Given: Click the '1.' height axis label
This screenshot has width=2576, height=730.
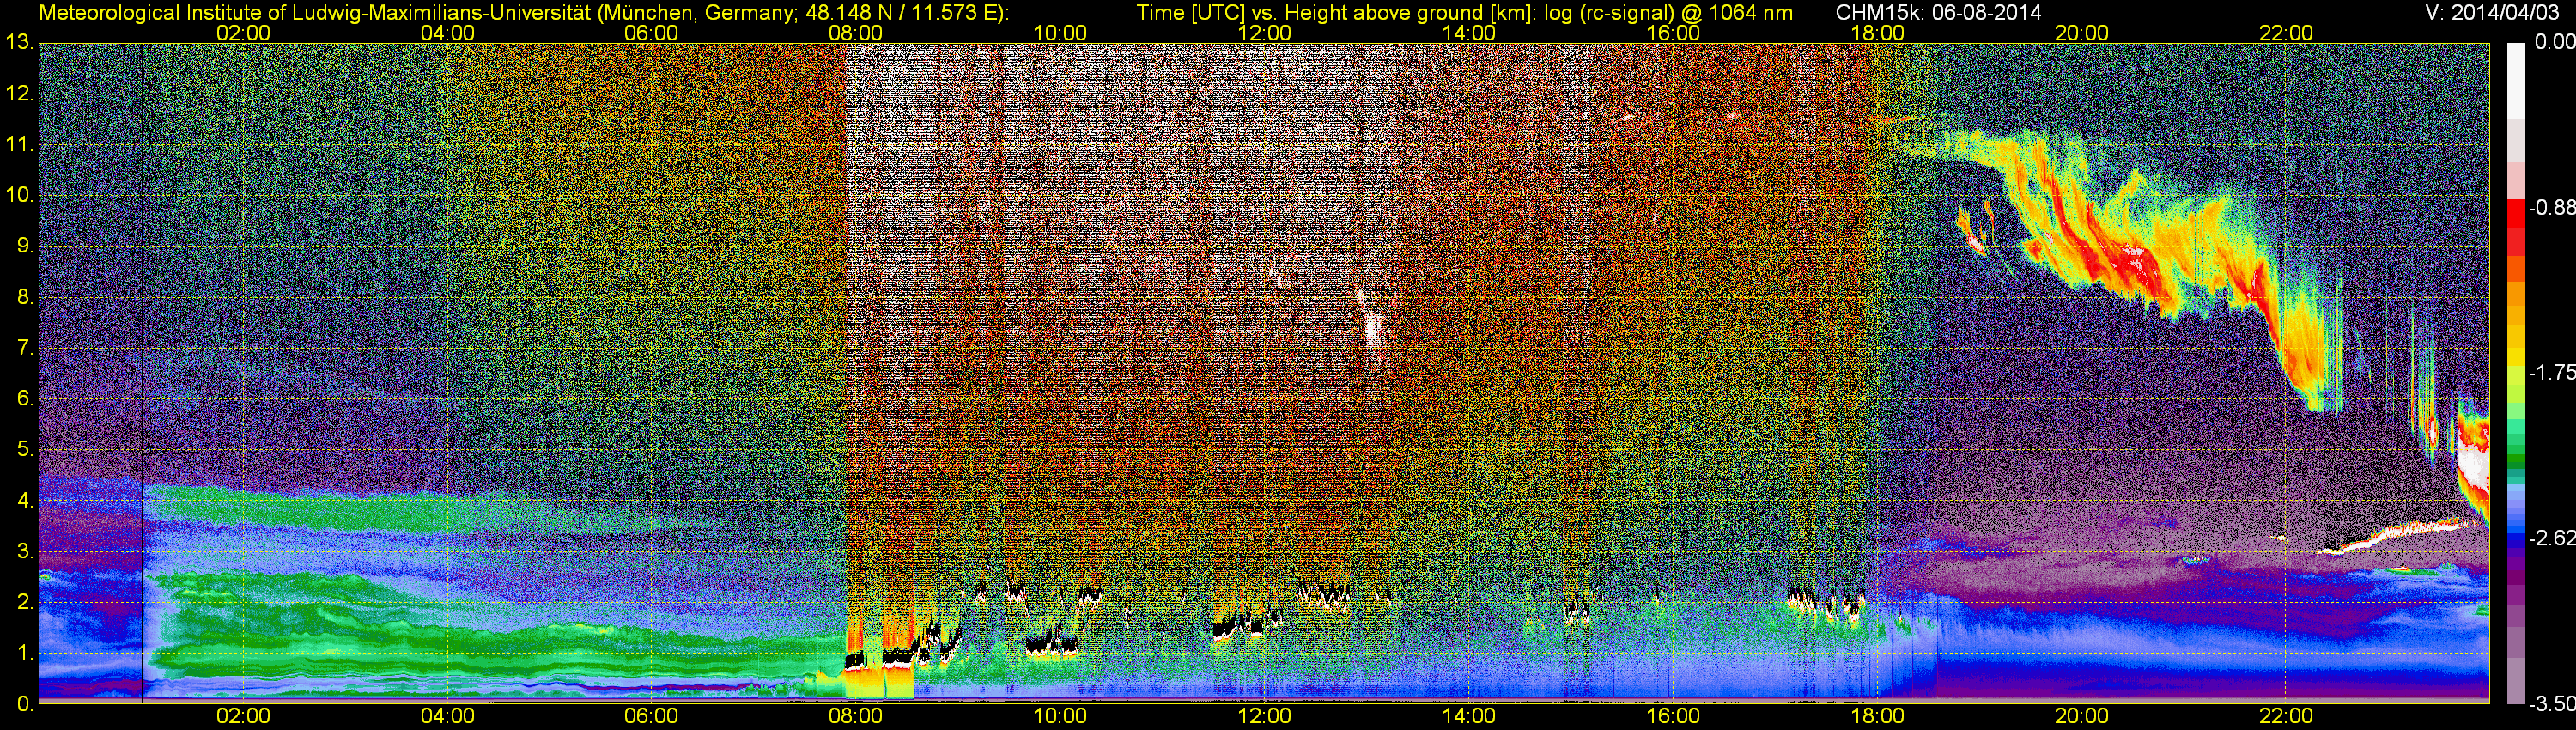Looking at the screenshot, I should [24, 653].
